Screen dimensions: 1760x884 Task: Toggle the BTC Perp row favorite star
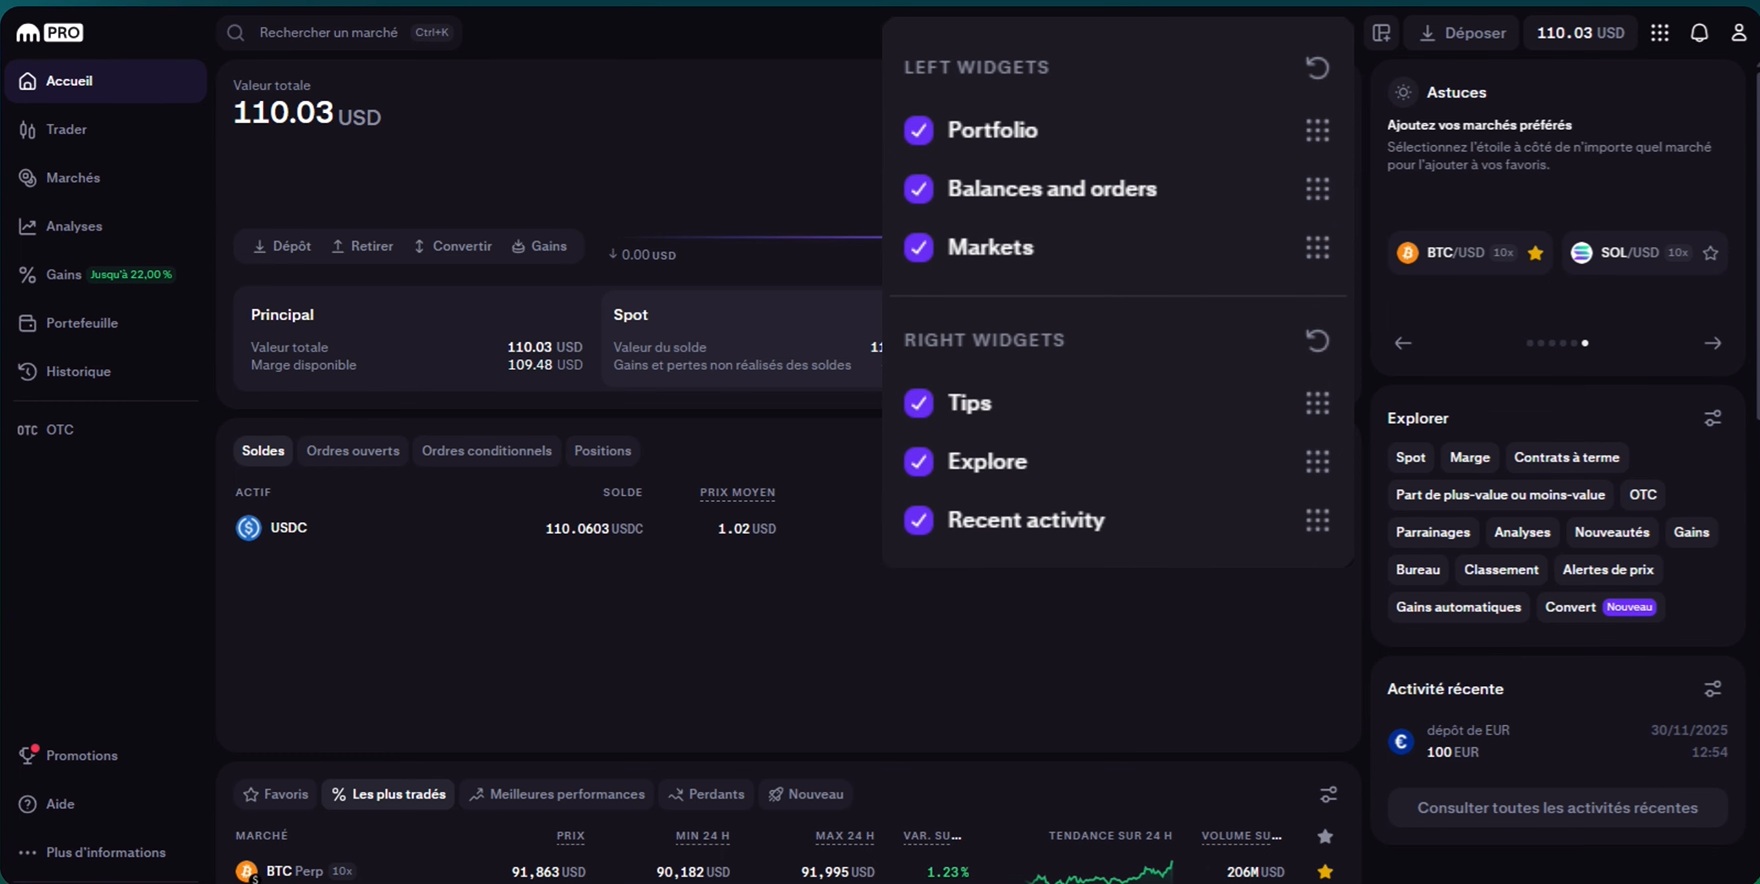pyautogui.click(x=1325, y=872)
